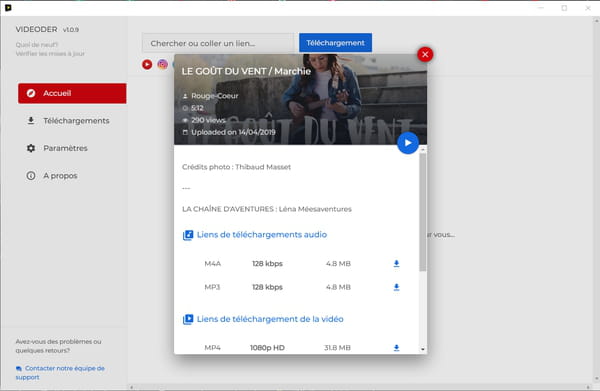Focus the search or paste link field
This screenshot has width=600, height=391.
219,43
